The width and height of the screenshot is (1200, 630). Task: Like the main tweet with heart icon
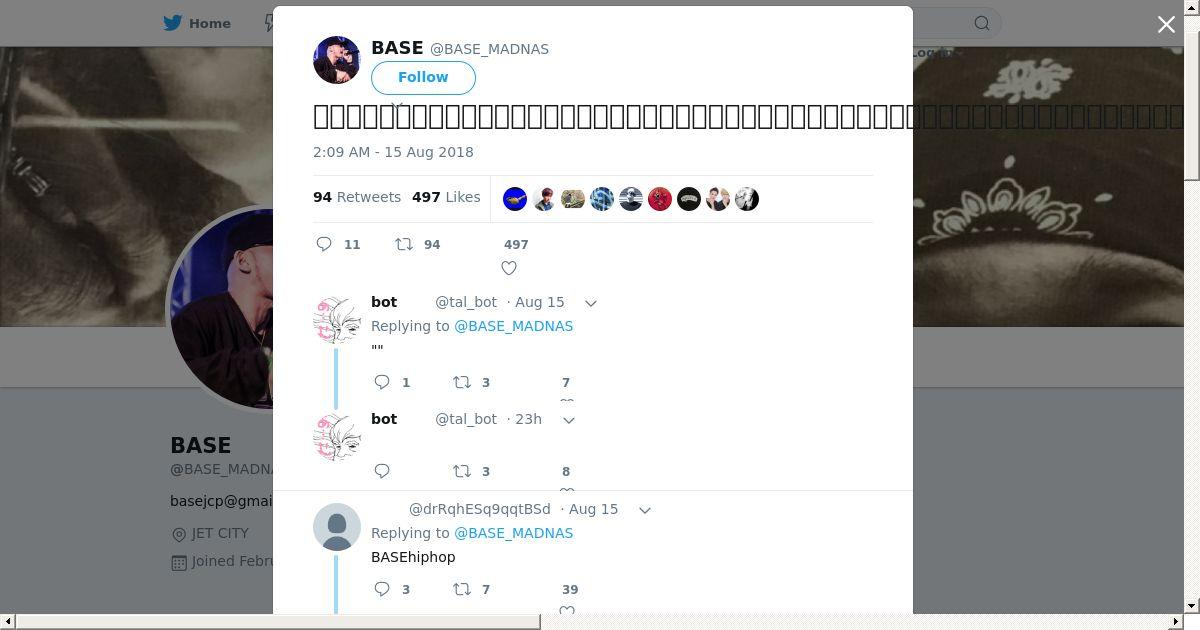click(509, 268)
